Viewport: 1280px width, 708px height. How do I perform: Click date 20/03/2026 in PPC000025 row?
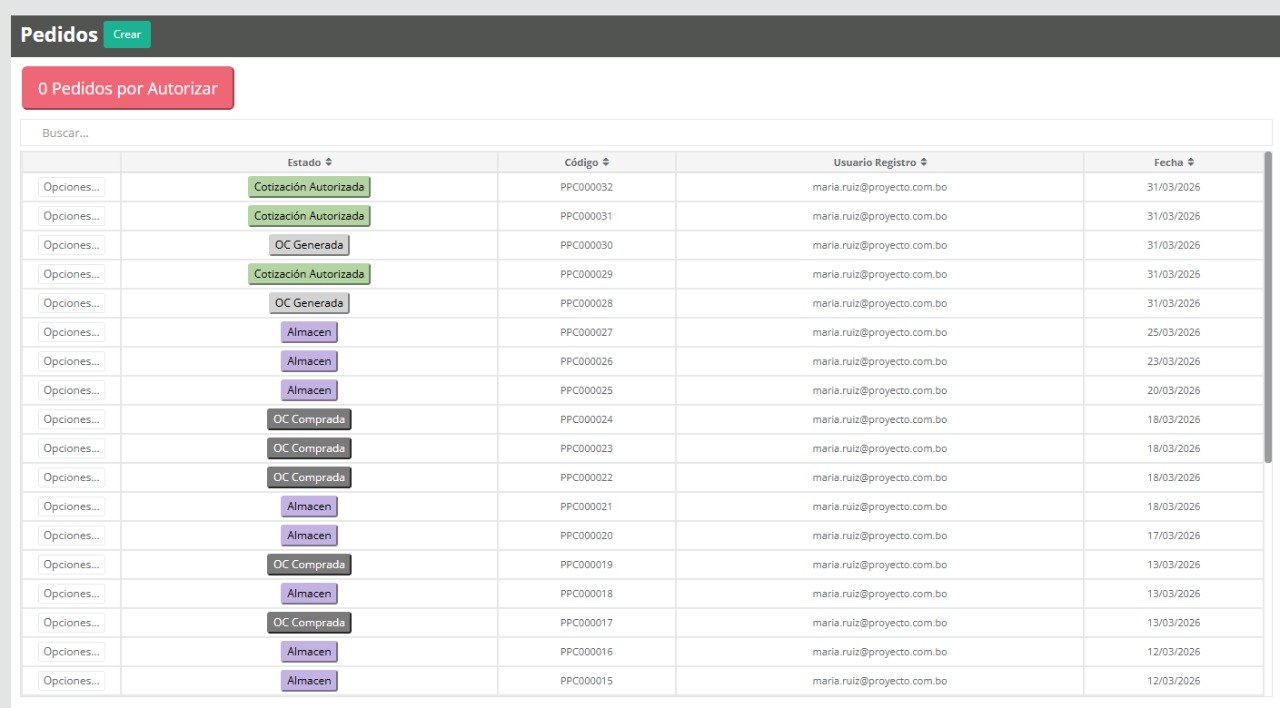1173,390
